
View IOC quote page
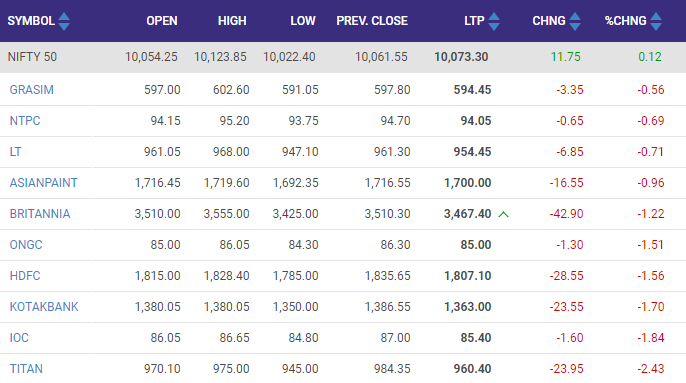(x=19, y=338)
